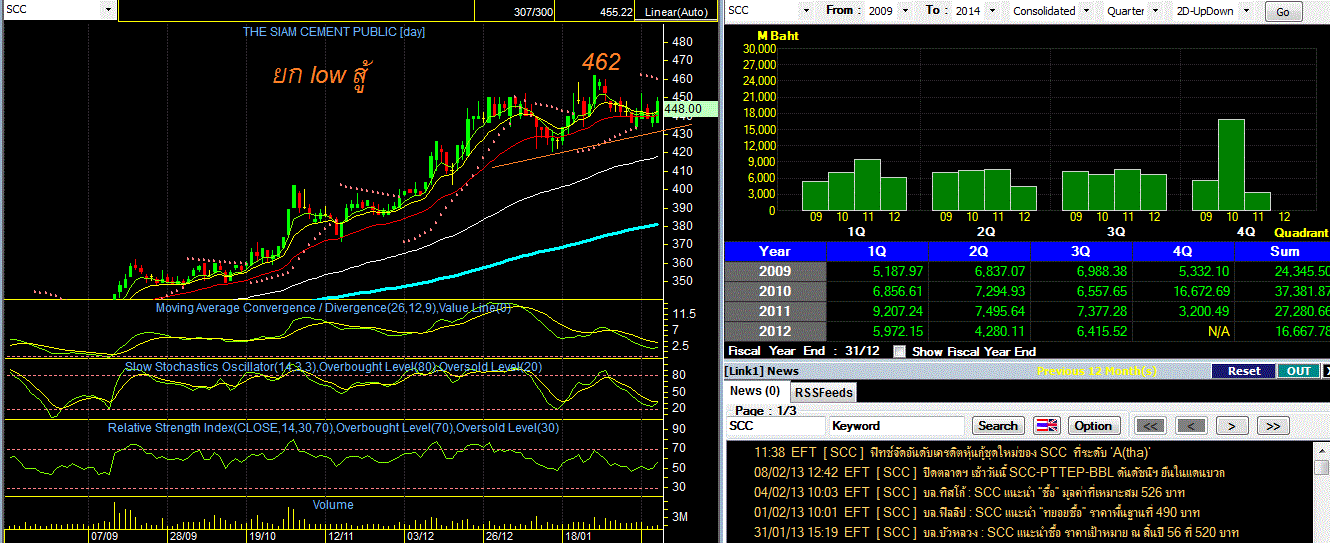Viewport: 1330px width, 543px height.
Task: Click the Previous 12 Month(s) label
Action: (1096, 371)
